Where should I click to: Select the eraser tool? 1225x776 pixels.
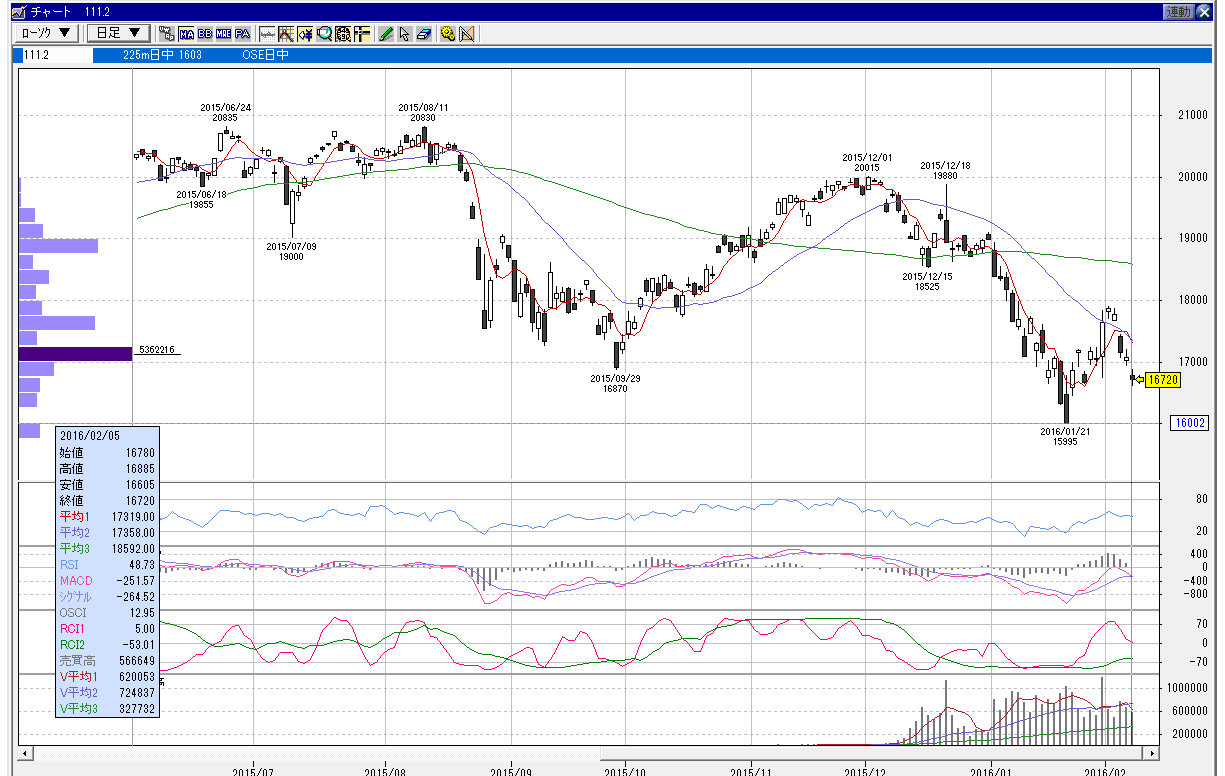pos(423,33)
